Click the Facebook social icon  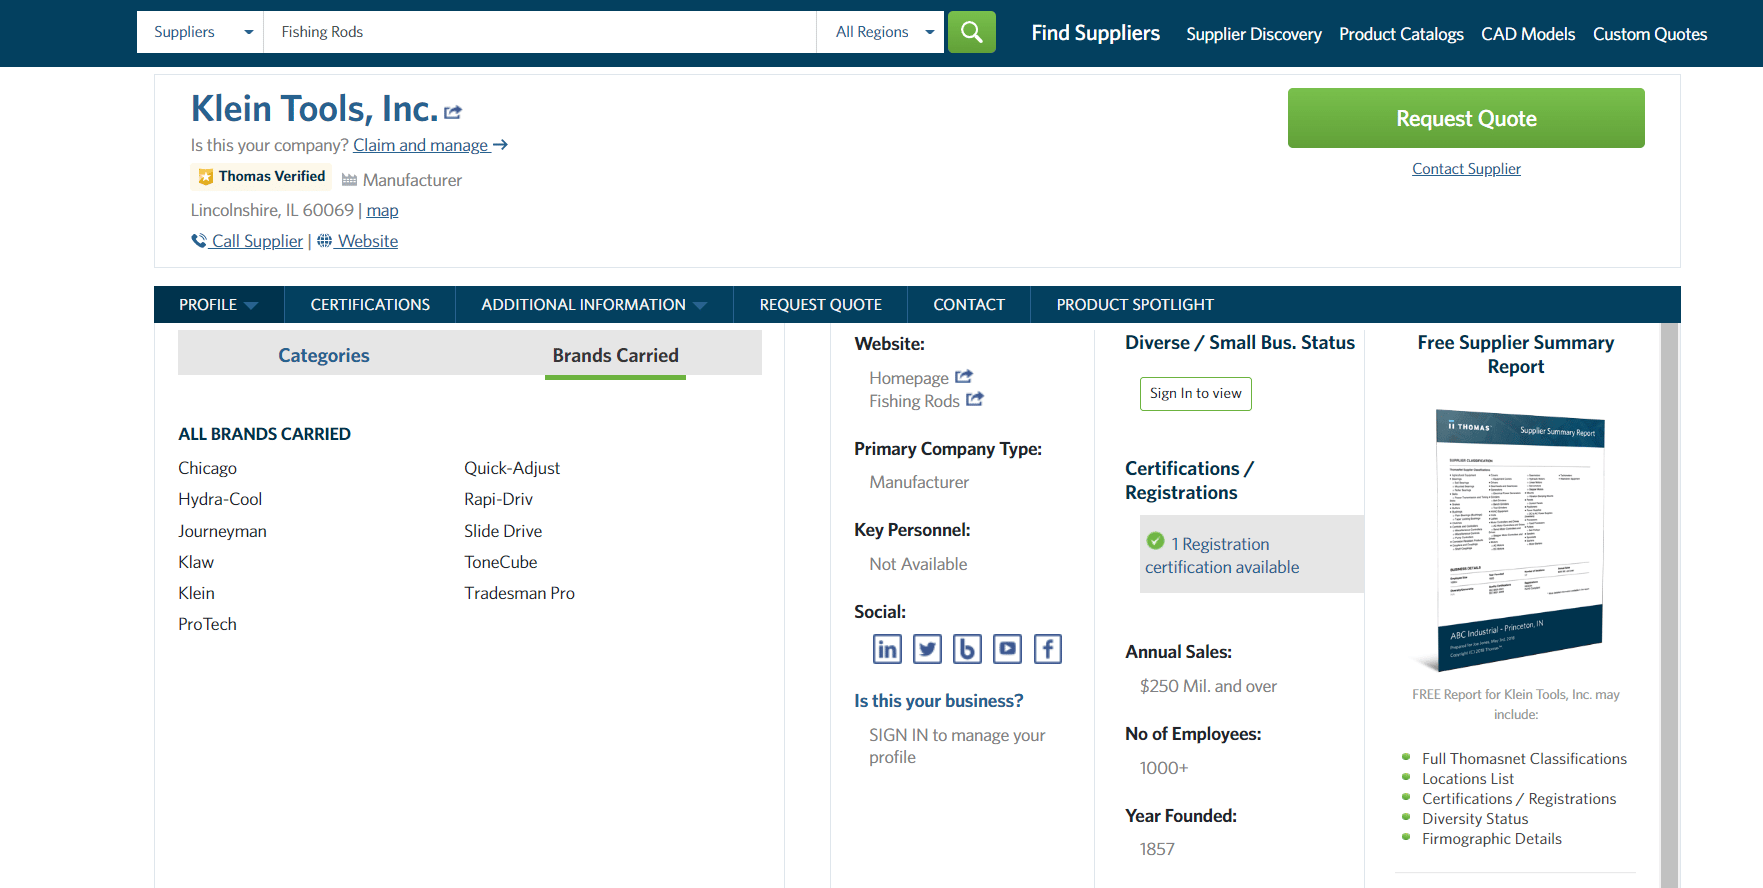1047,649
